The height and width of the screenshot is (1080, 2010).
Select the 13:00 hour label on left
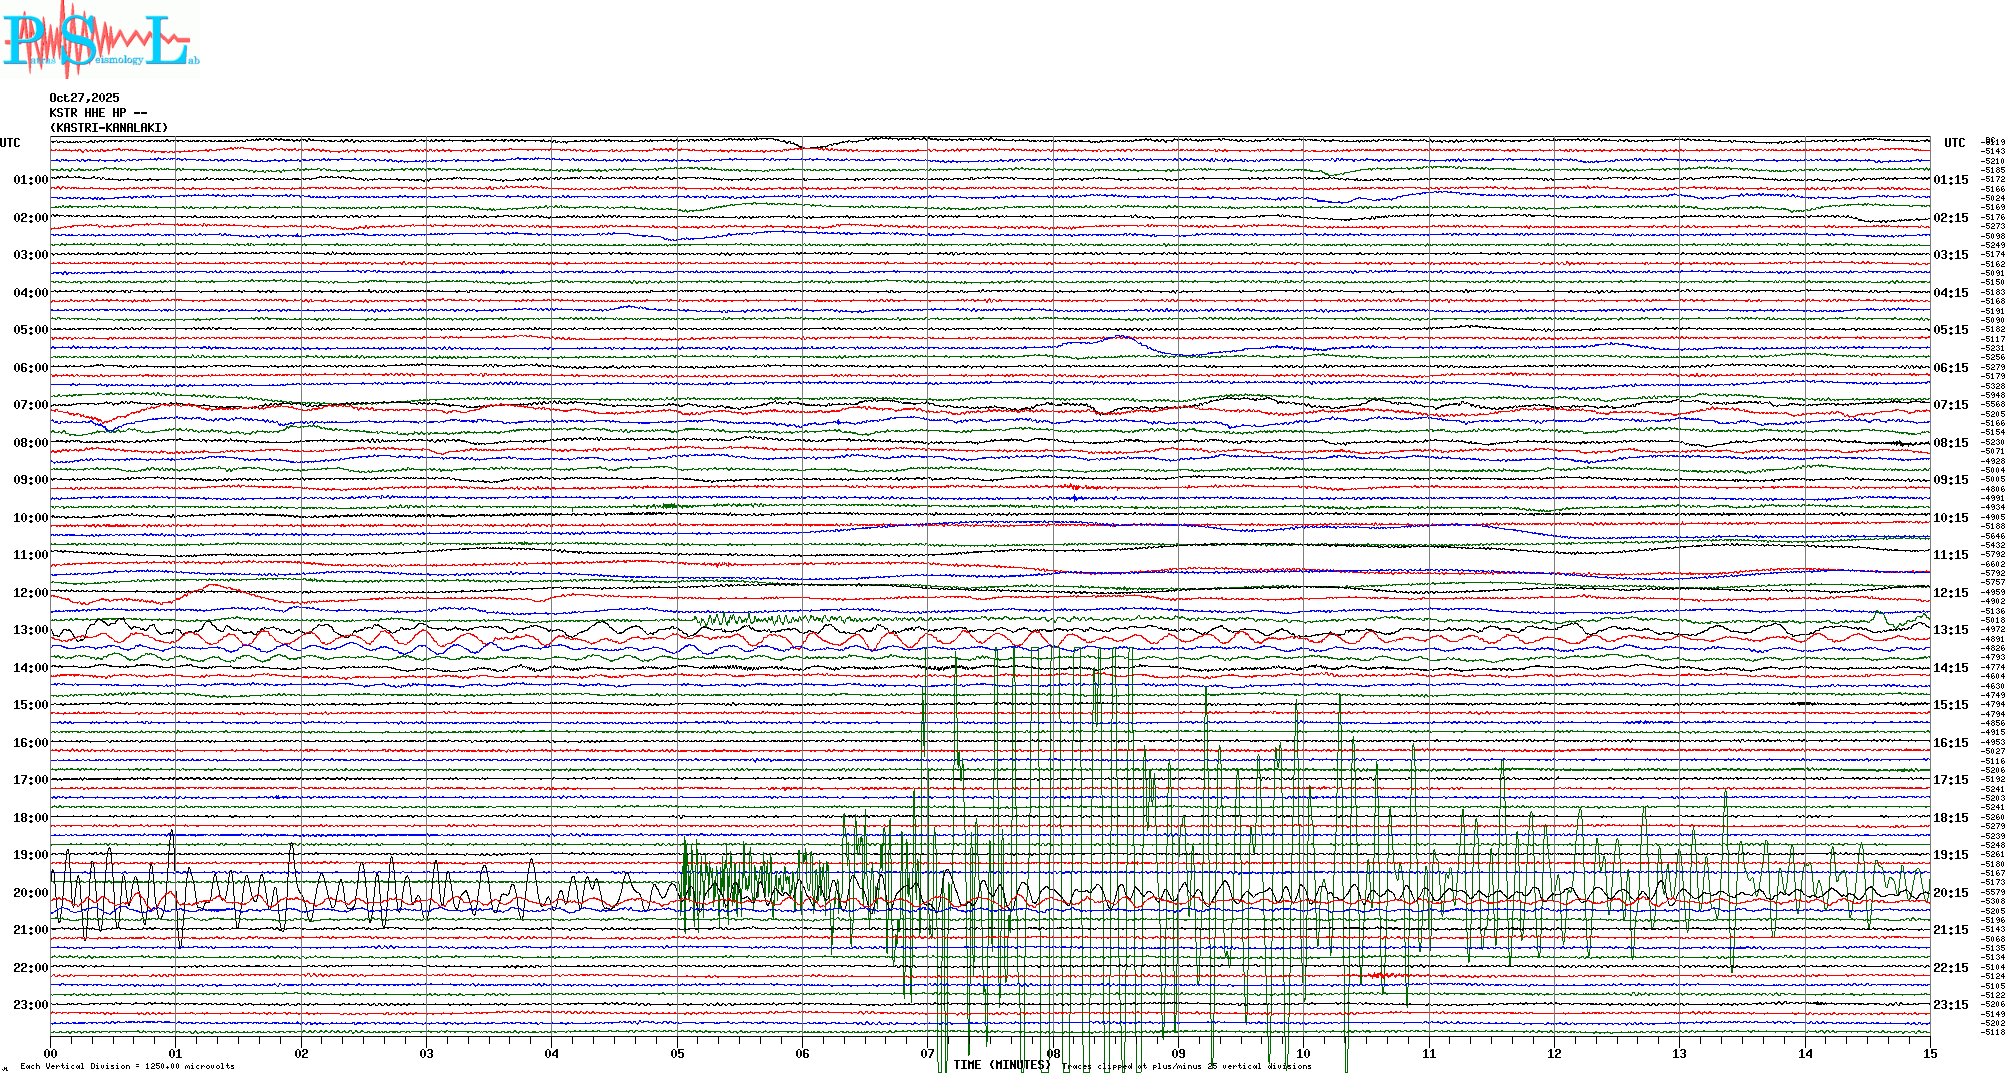pos(30,630)
